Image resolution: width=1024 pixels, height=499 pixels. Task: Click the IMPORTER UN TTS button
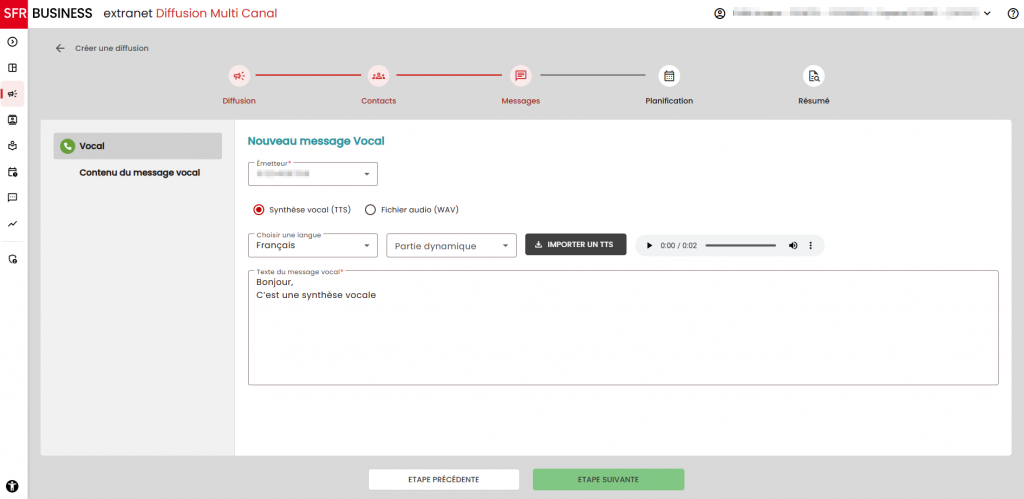coord(575,245)
